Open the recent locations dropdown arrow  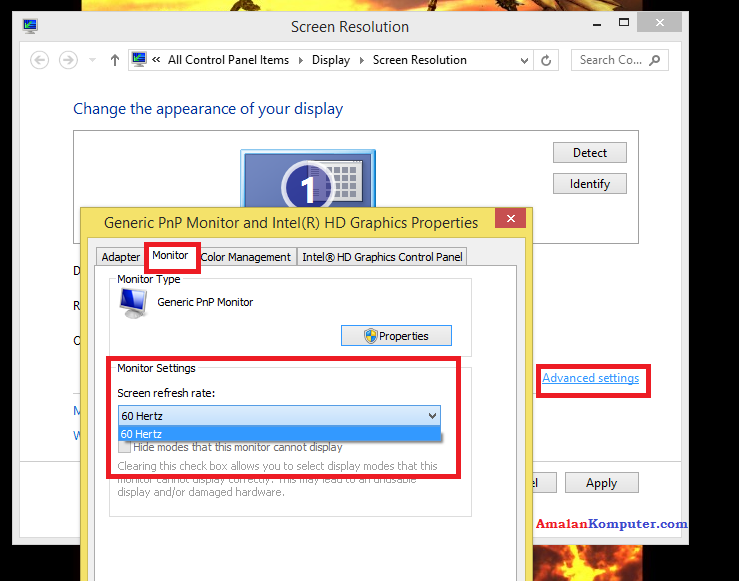pyautogui.click(x=92, y=60)
